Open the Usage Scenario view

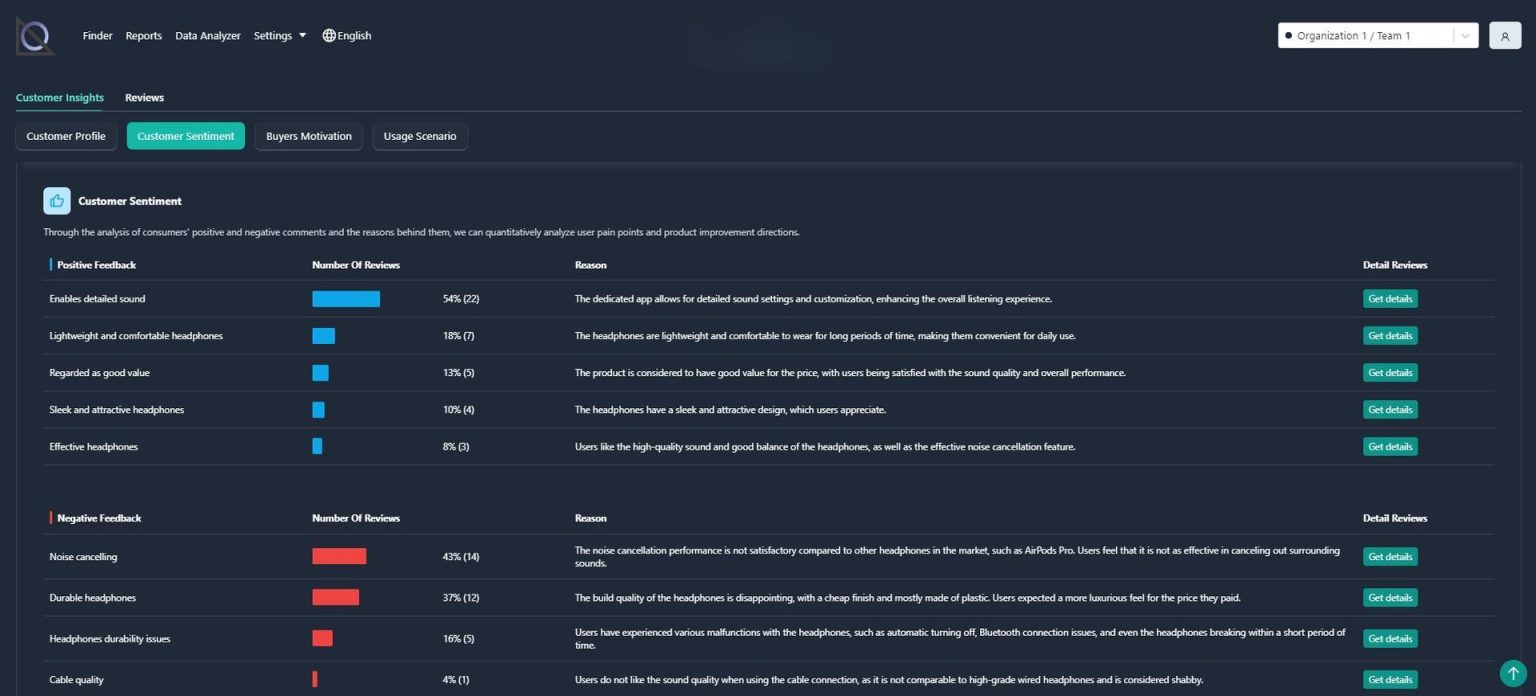tap(419, 135)
